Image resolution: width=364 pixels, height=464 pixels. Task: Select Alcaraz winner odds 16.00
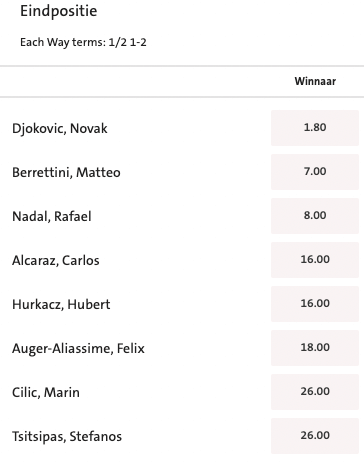coord(315,260)
